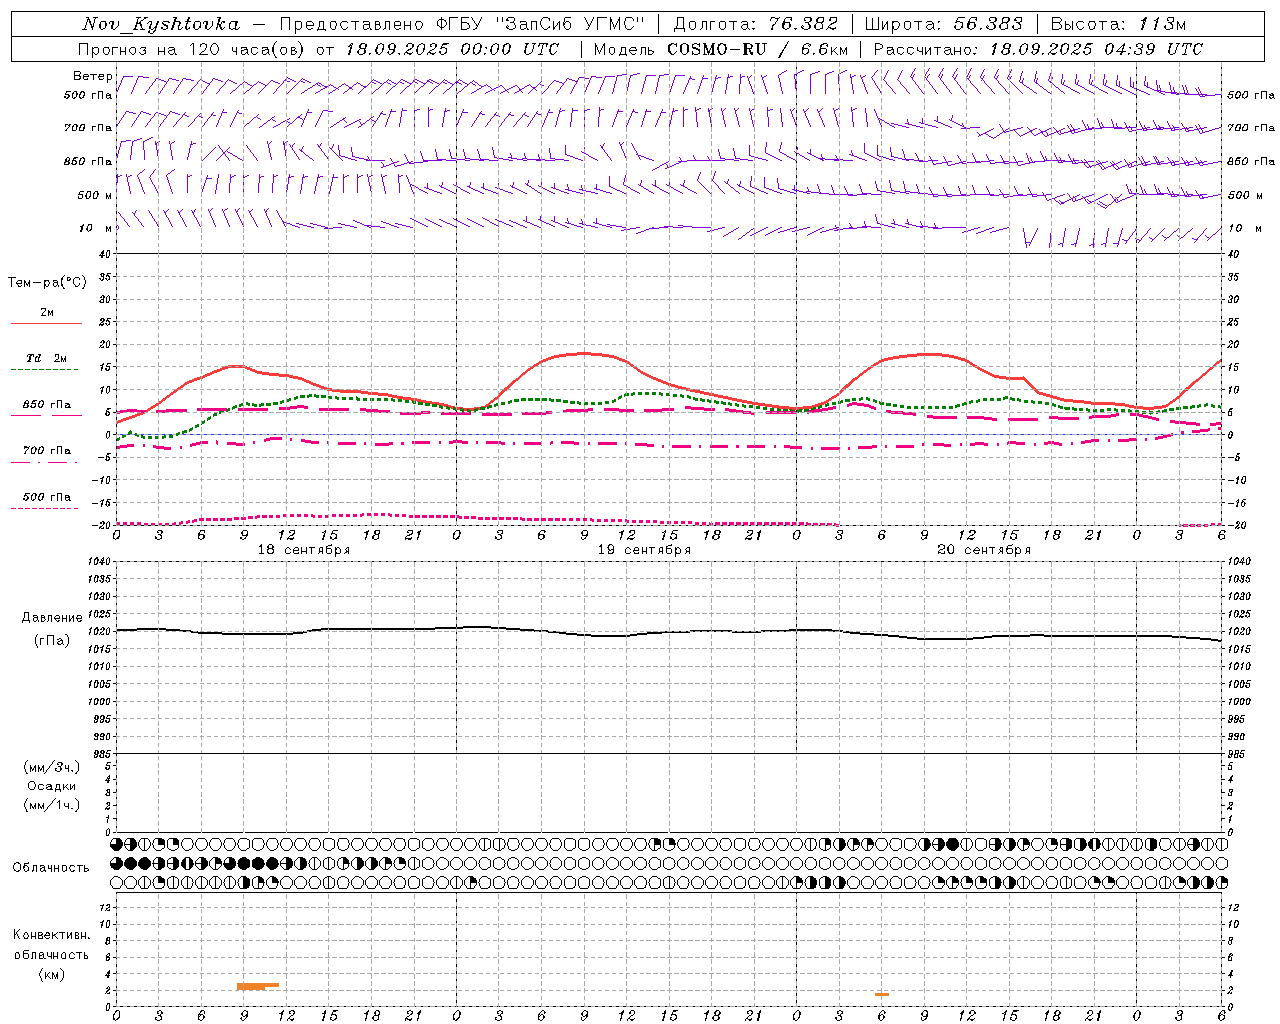The width and height of the screenshot is (1280, 1024).
Task: Click the Давление panel label
Action: click(x=52, y=618)
